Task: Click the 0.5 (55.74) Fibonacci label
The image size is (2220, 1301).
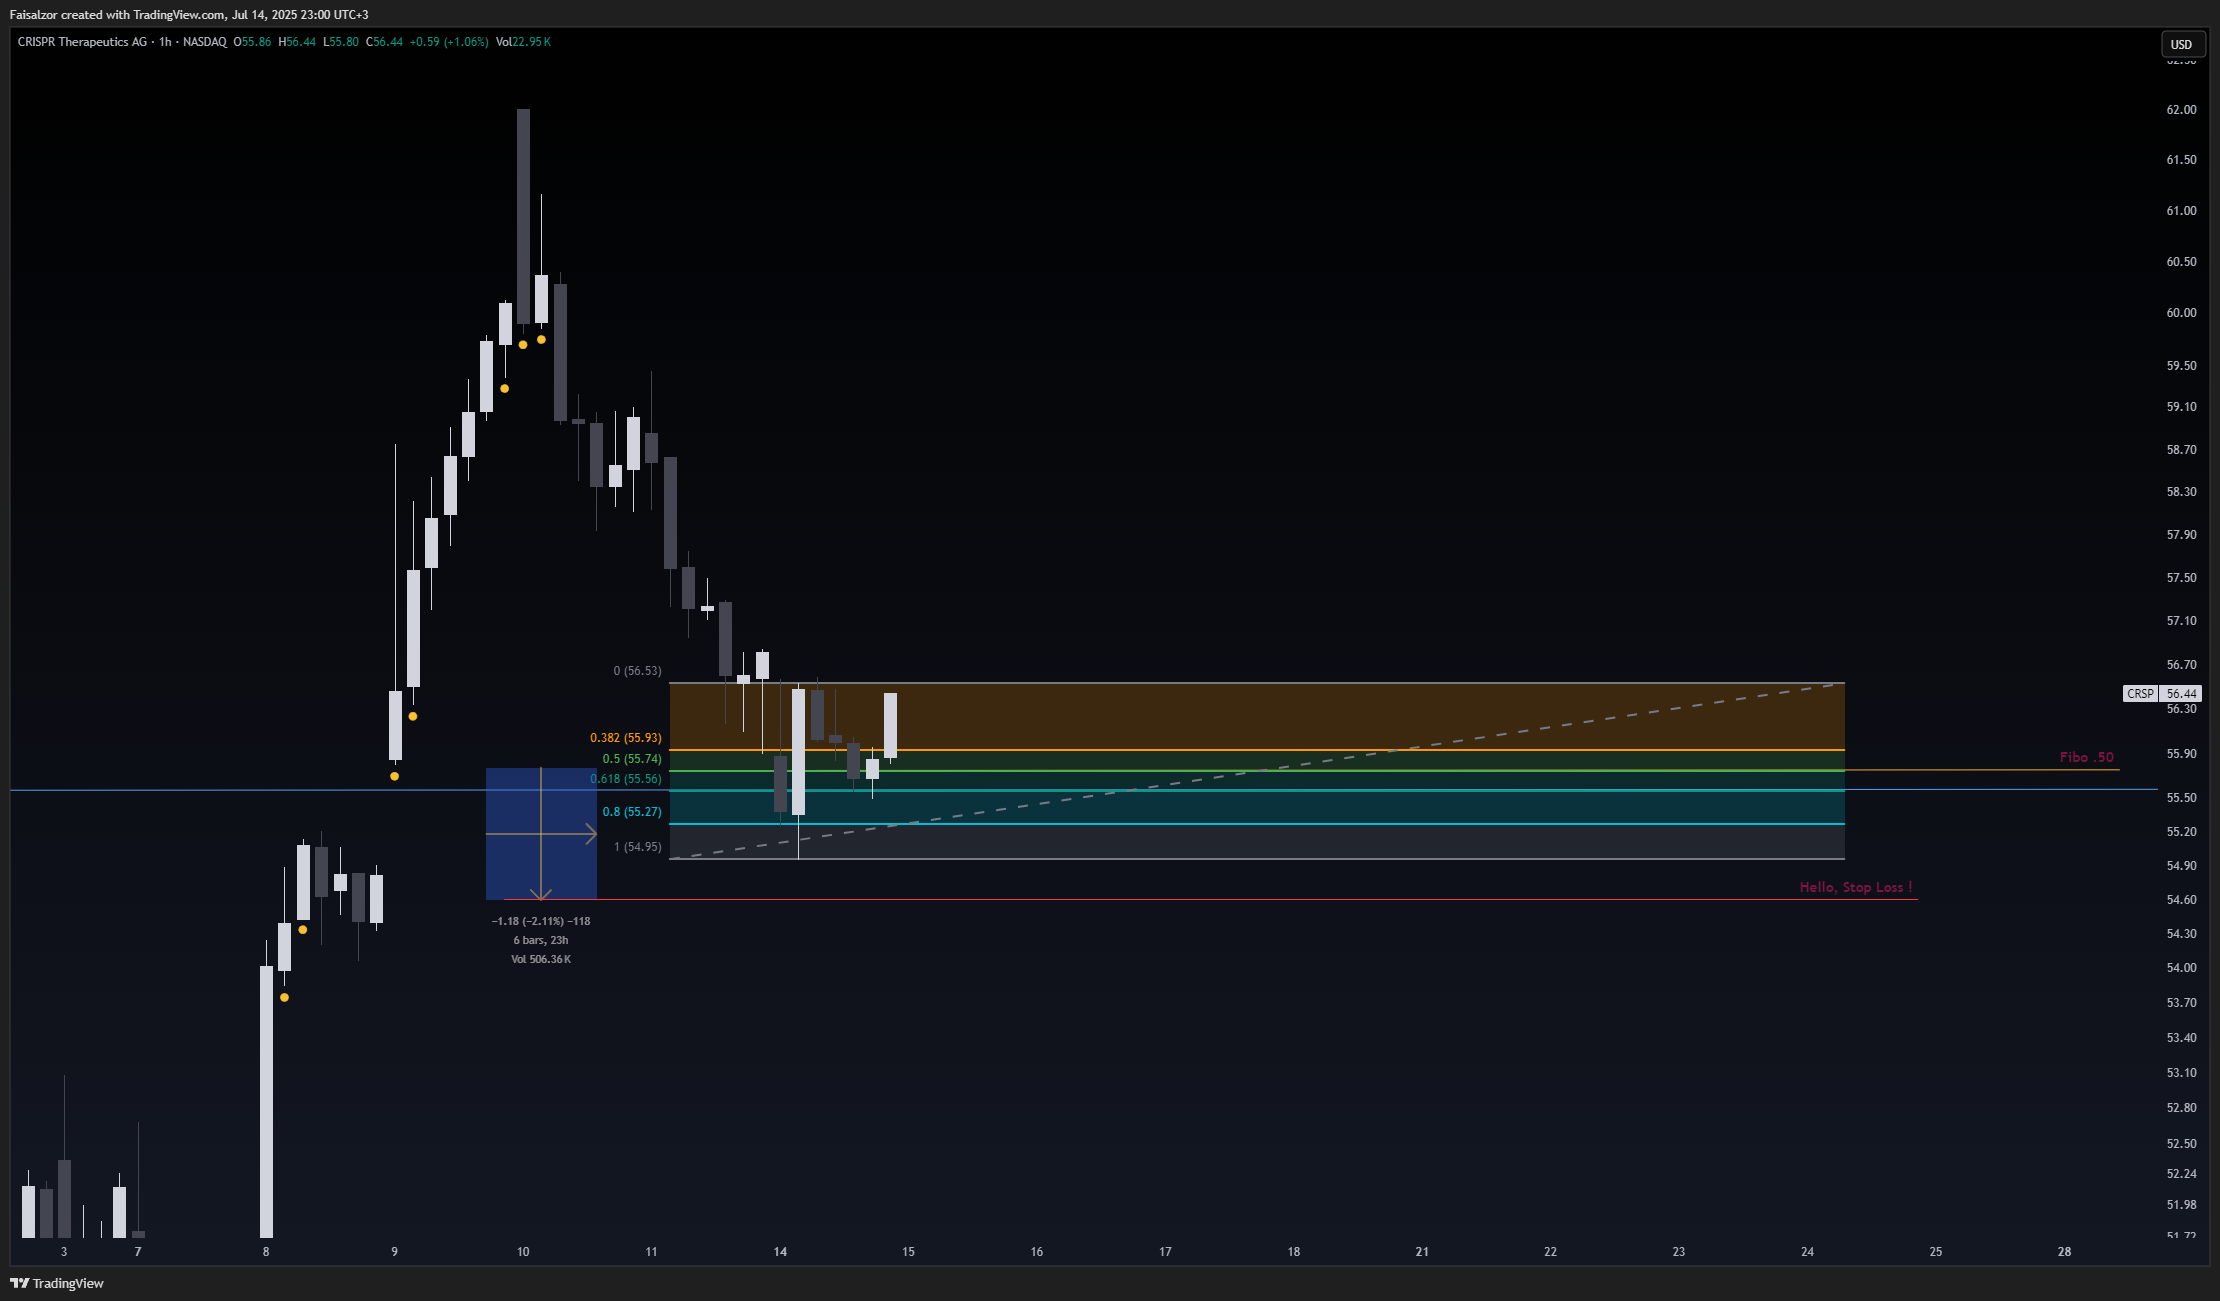Action: [632, 759]
